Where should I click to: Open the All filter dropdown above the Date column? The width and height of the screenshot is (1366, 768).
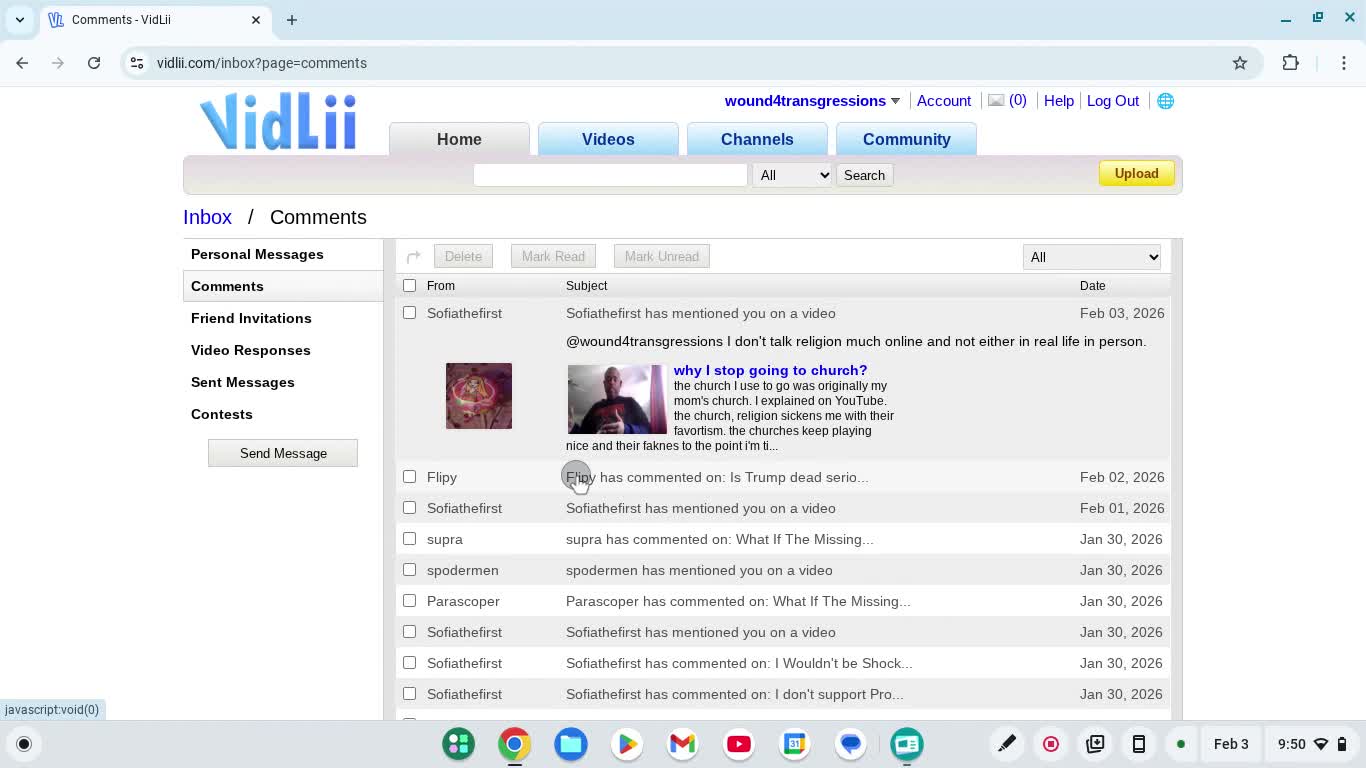click(x=1092, y=256)
